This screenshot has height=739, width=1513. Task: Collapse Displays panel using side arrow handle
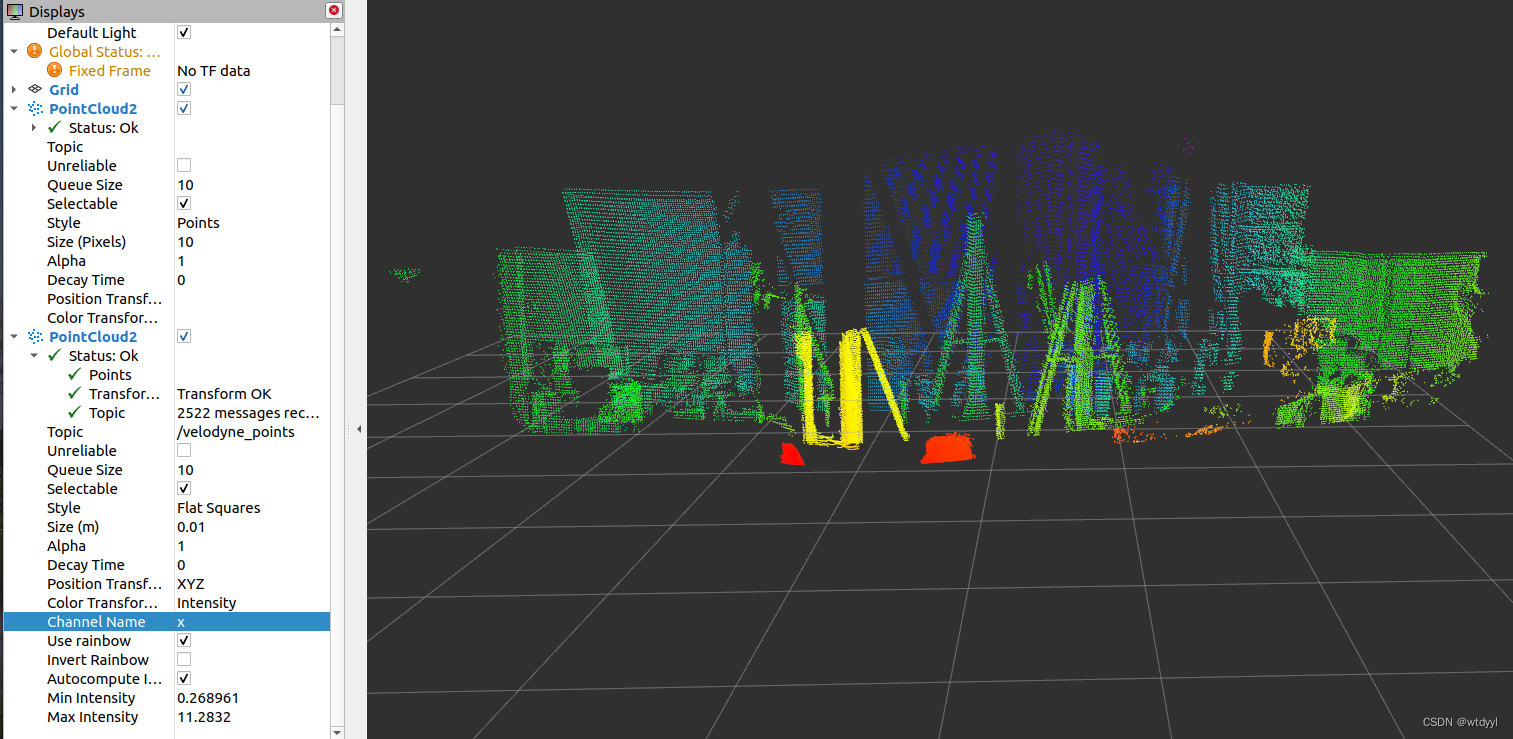point(358,429)
